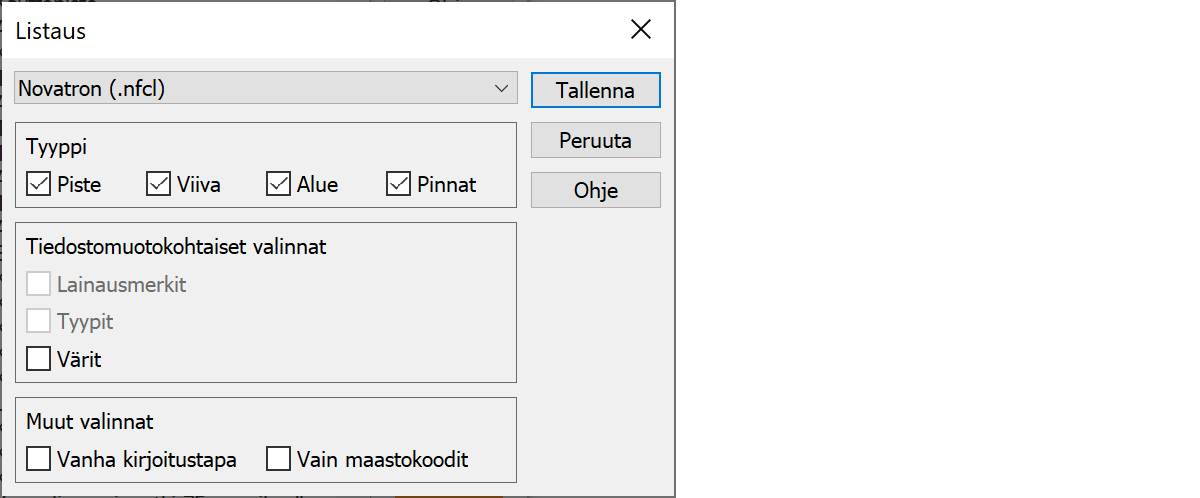Check the Vanha kirjoitustapa checkbox

tap(39, 460)
